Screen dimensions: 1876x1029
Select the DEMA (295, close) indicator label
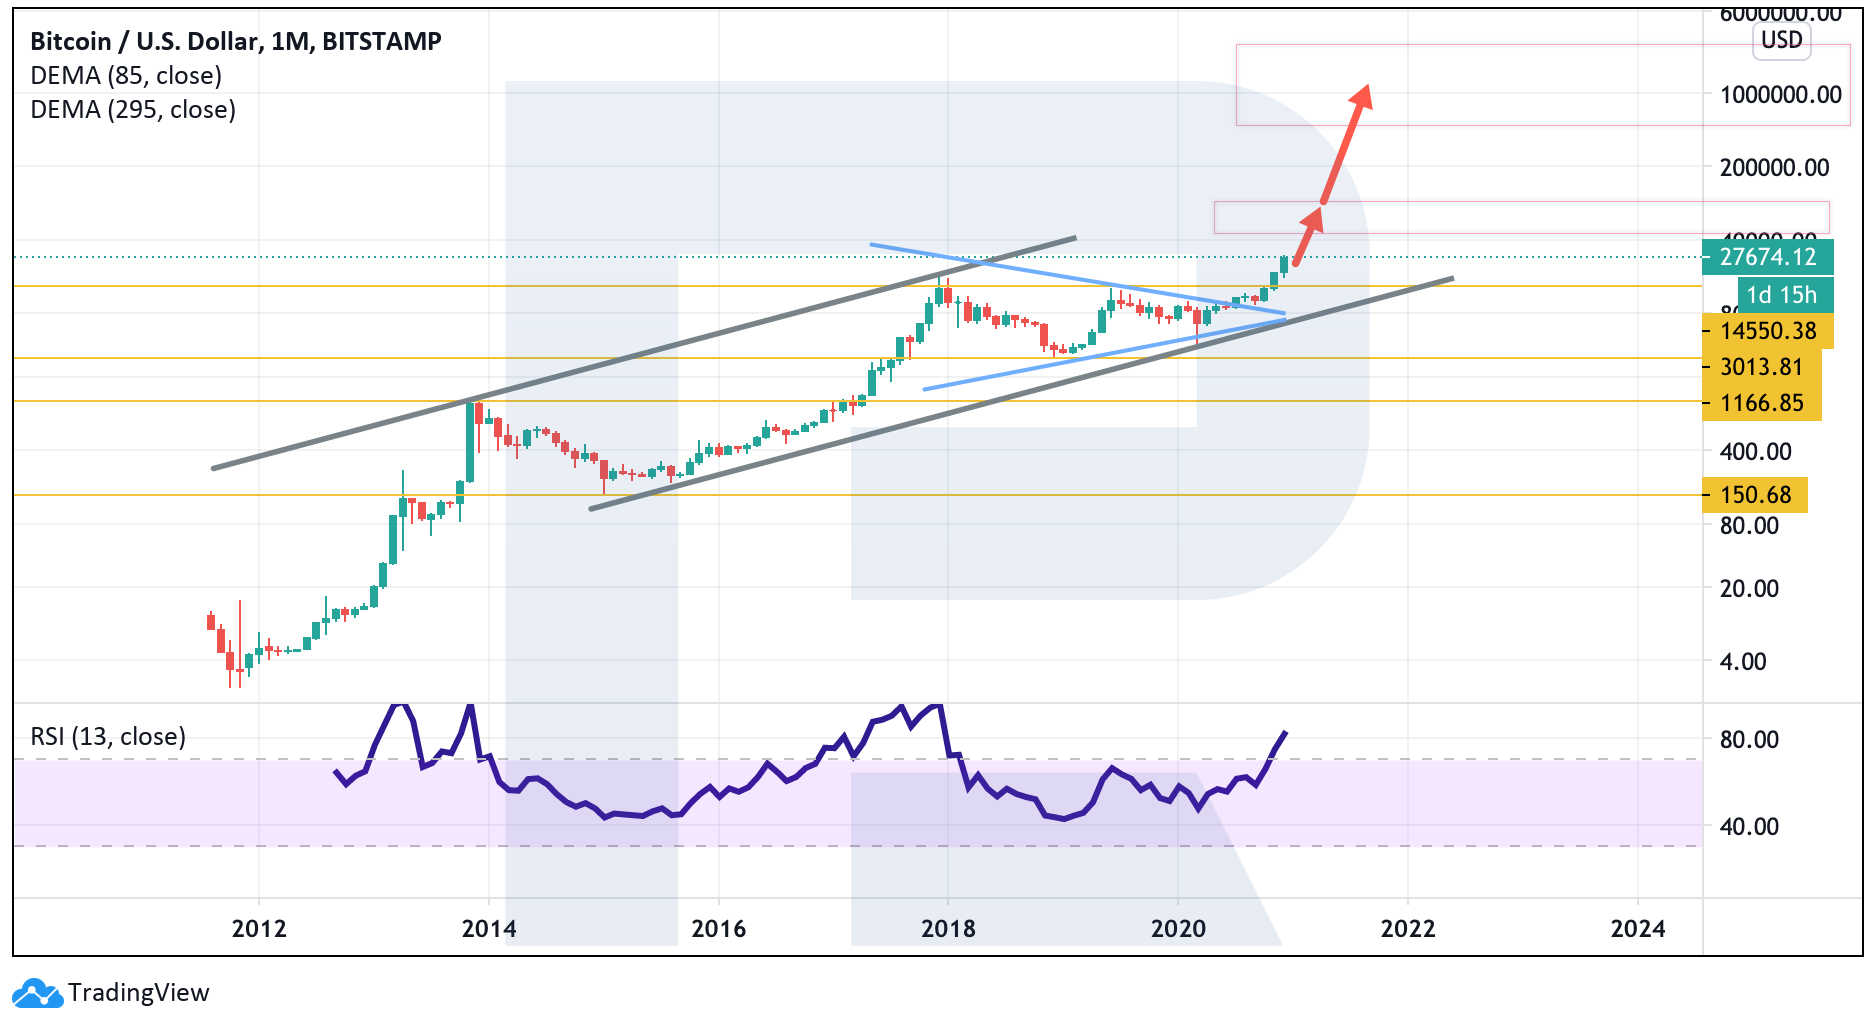133,110
